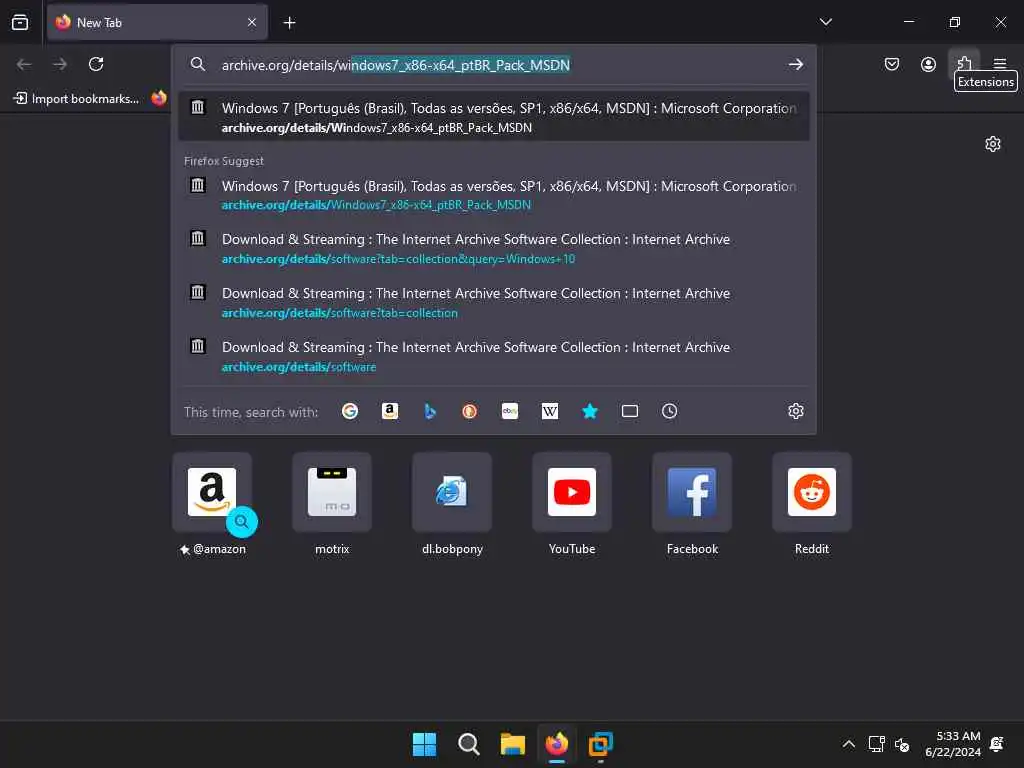Search bookmarks via star icon
This screenshot has height=768, width=1024.
(x=590, y=411)
